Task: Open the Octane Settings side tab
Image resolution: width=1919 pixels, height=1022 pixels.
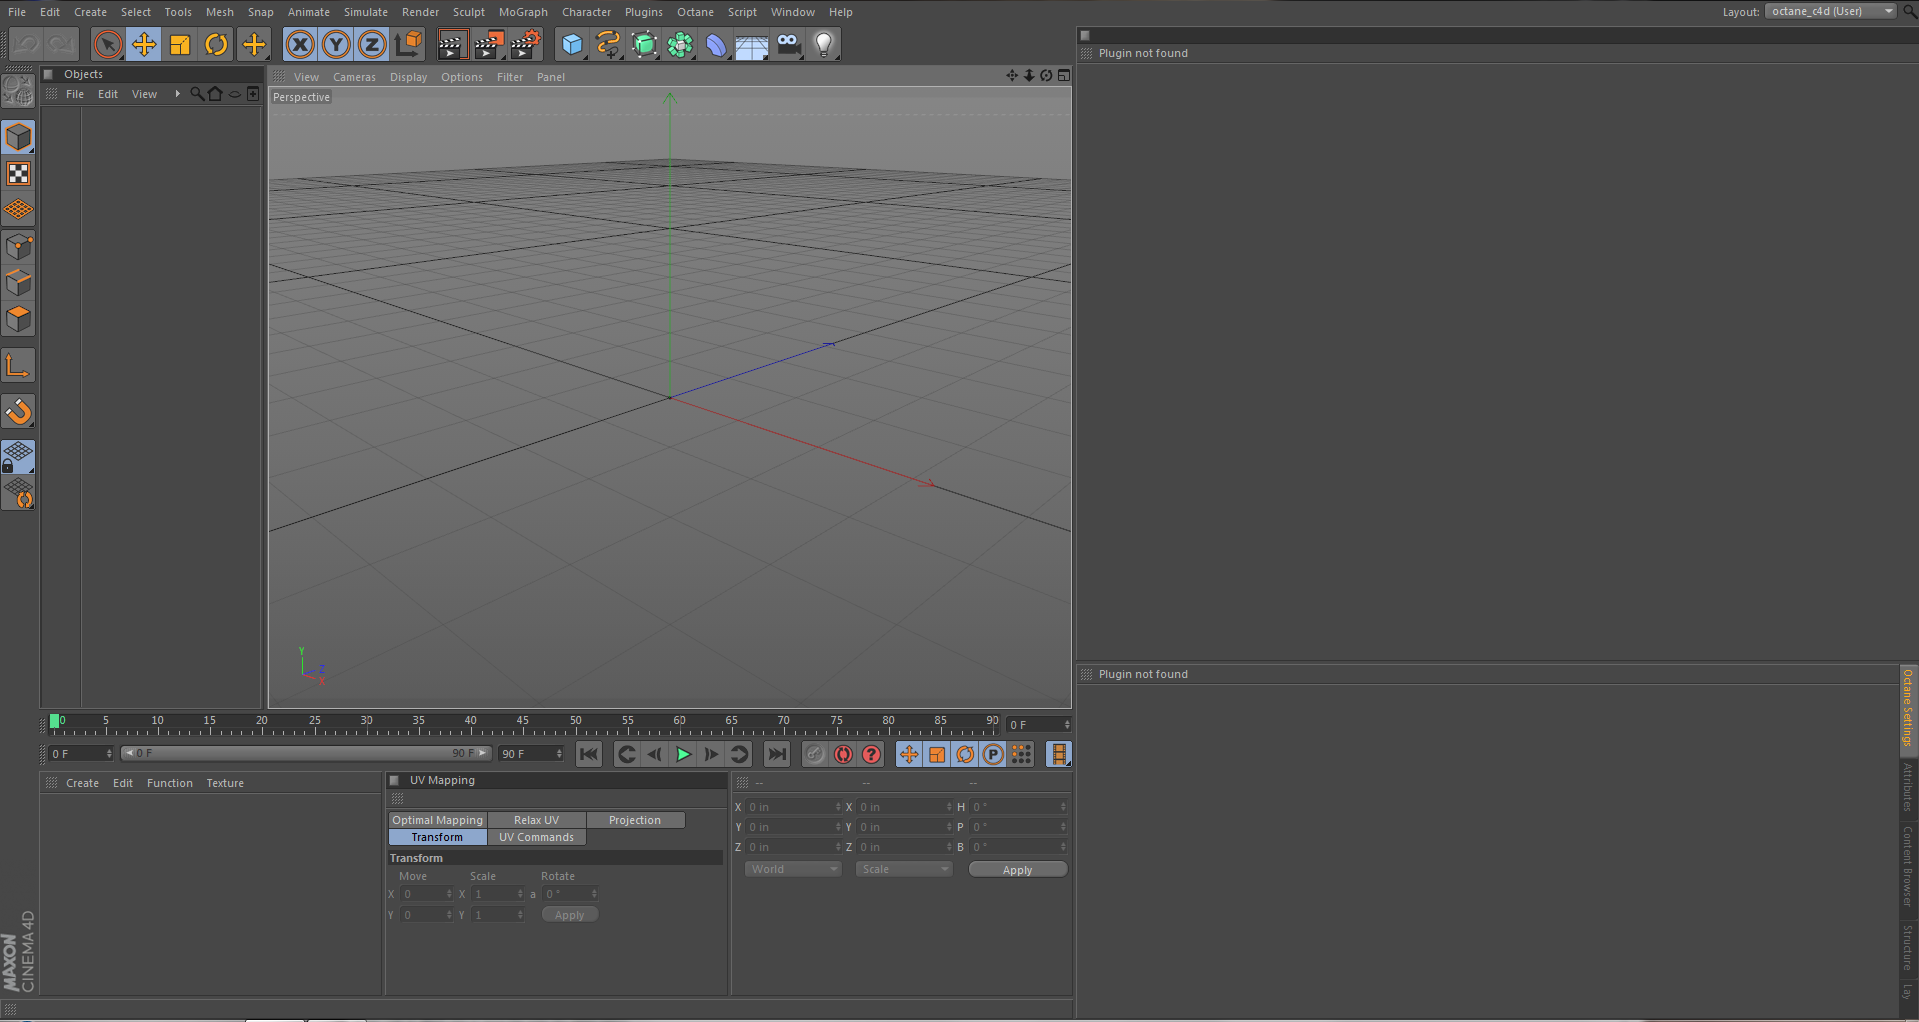Action: (x=1908, y=708)
